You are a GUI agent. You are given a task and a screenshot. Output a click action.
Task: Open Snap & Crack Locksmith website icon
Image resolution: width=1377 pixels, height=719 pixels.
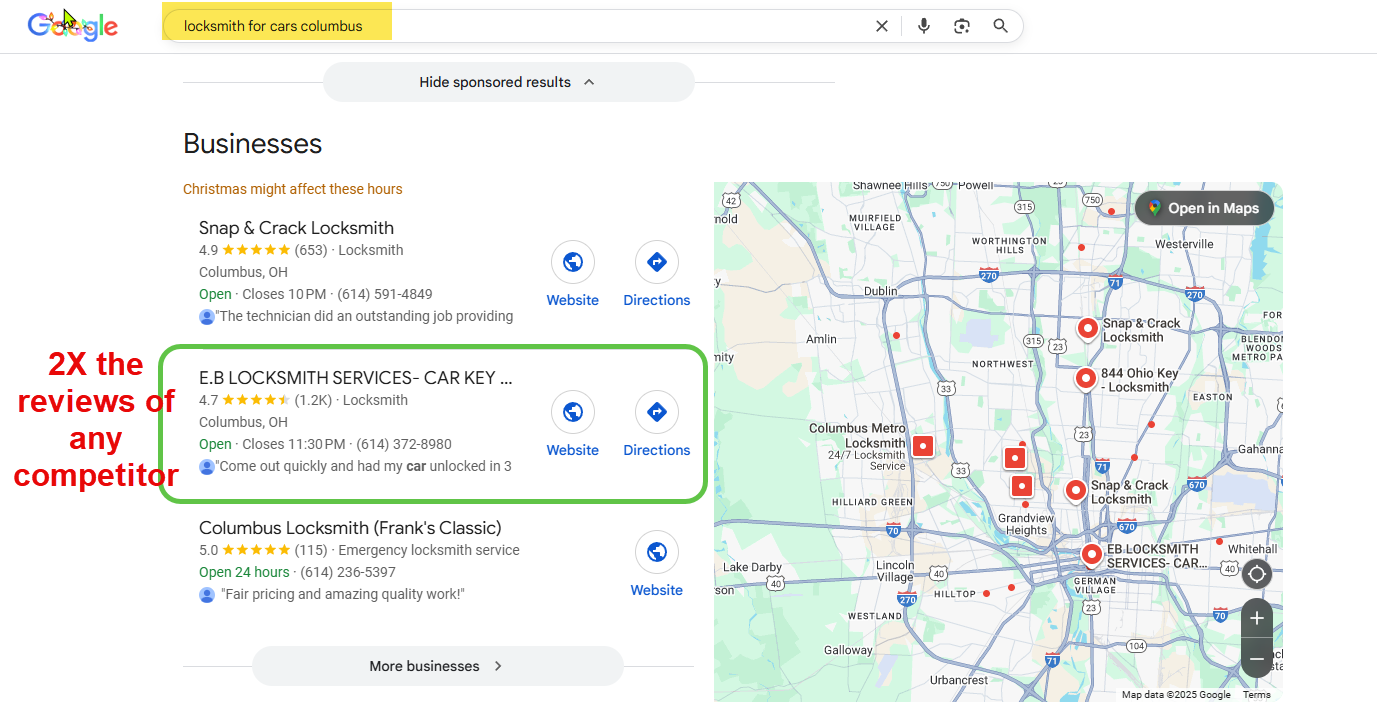pyautogui.click(x=572, y=263)
